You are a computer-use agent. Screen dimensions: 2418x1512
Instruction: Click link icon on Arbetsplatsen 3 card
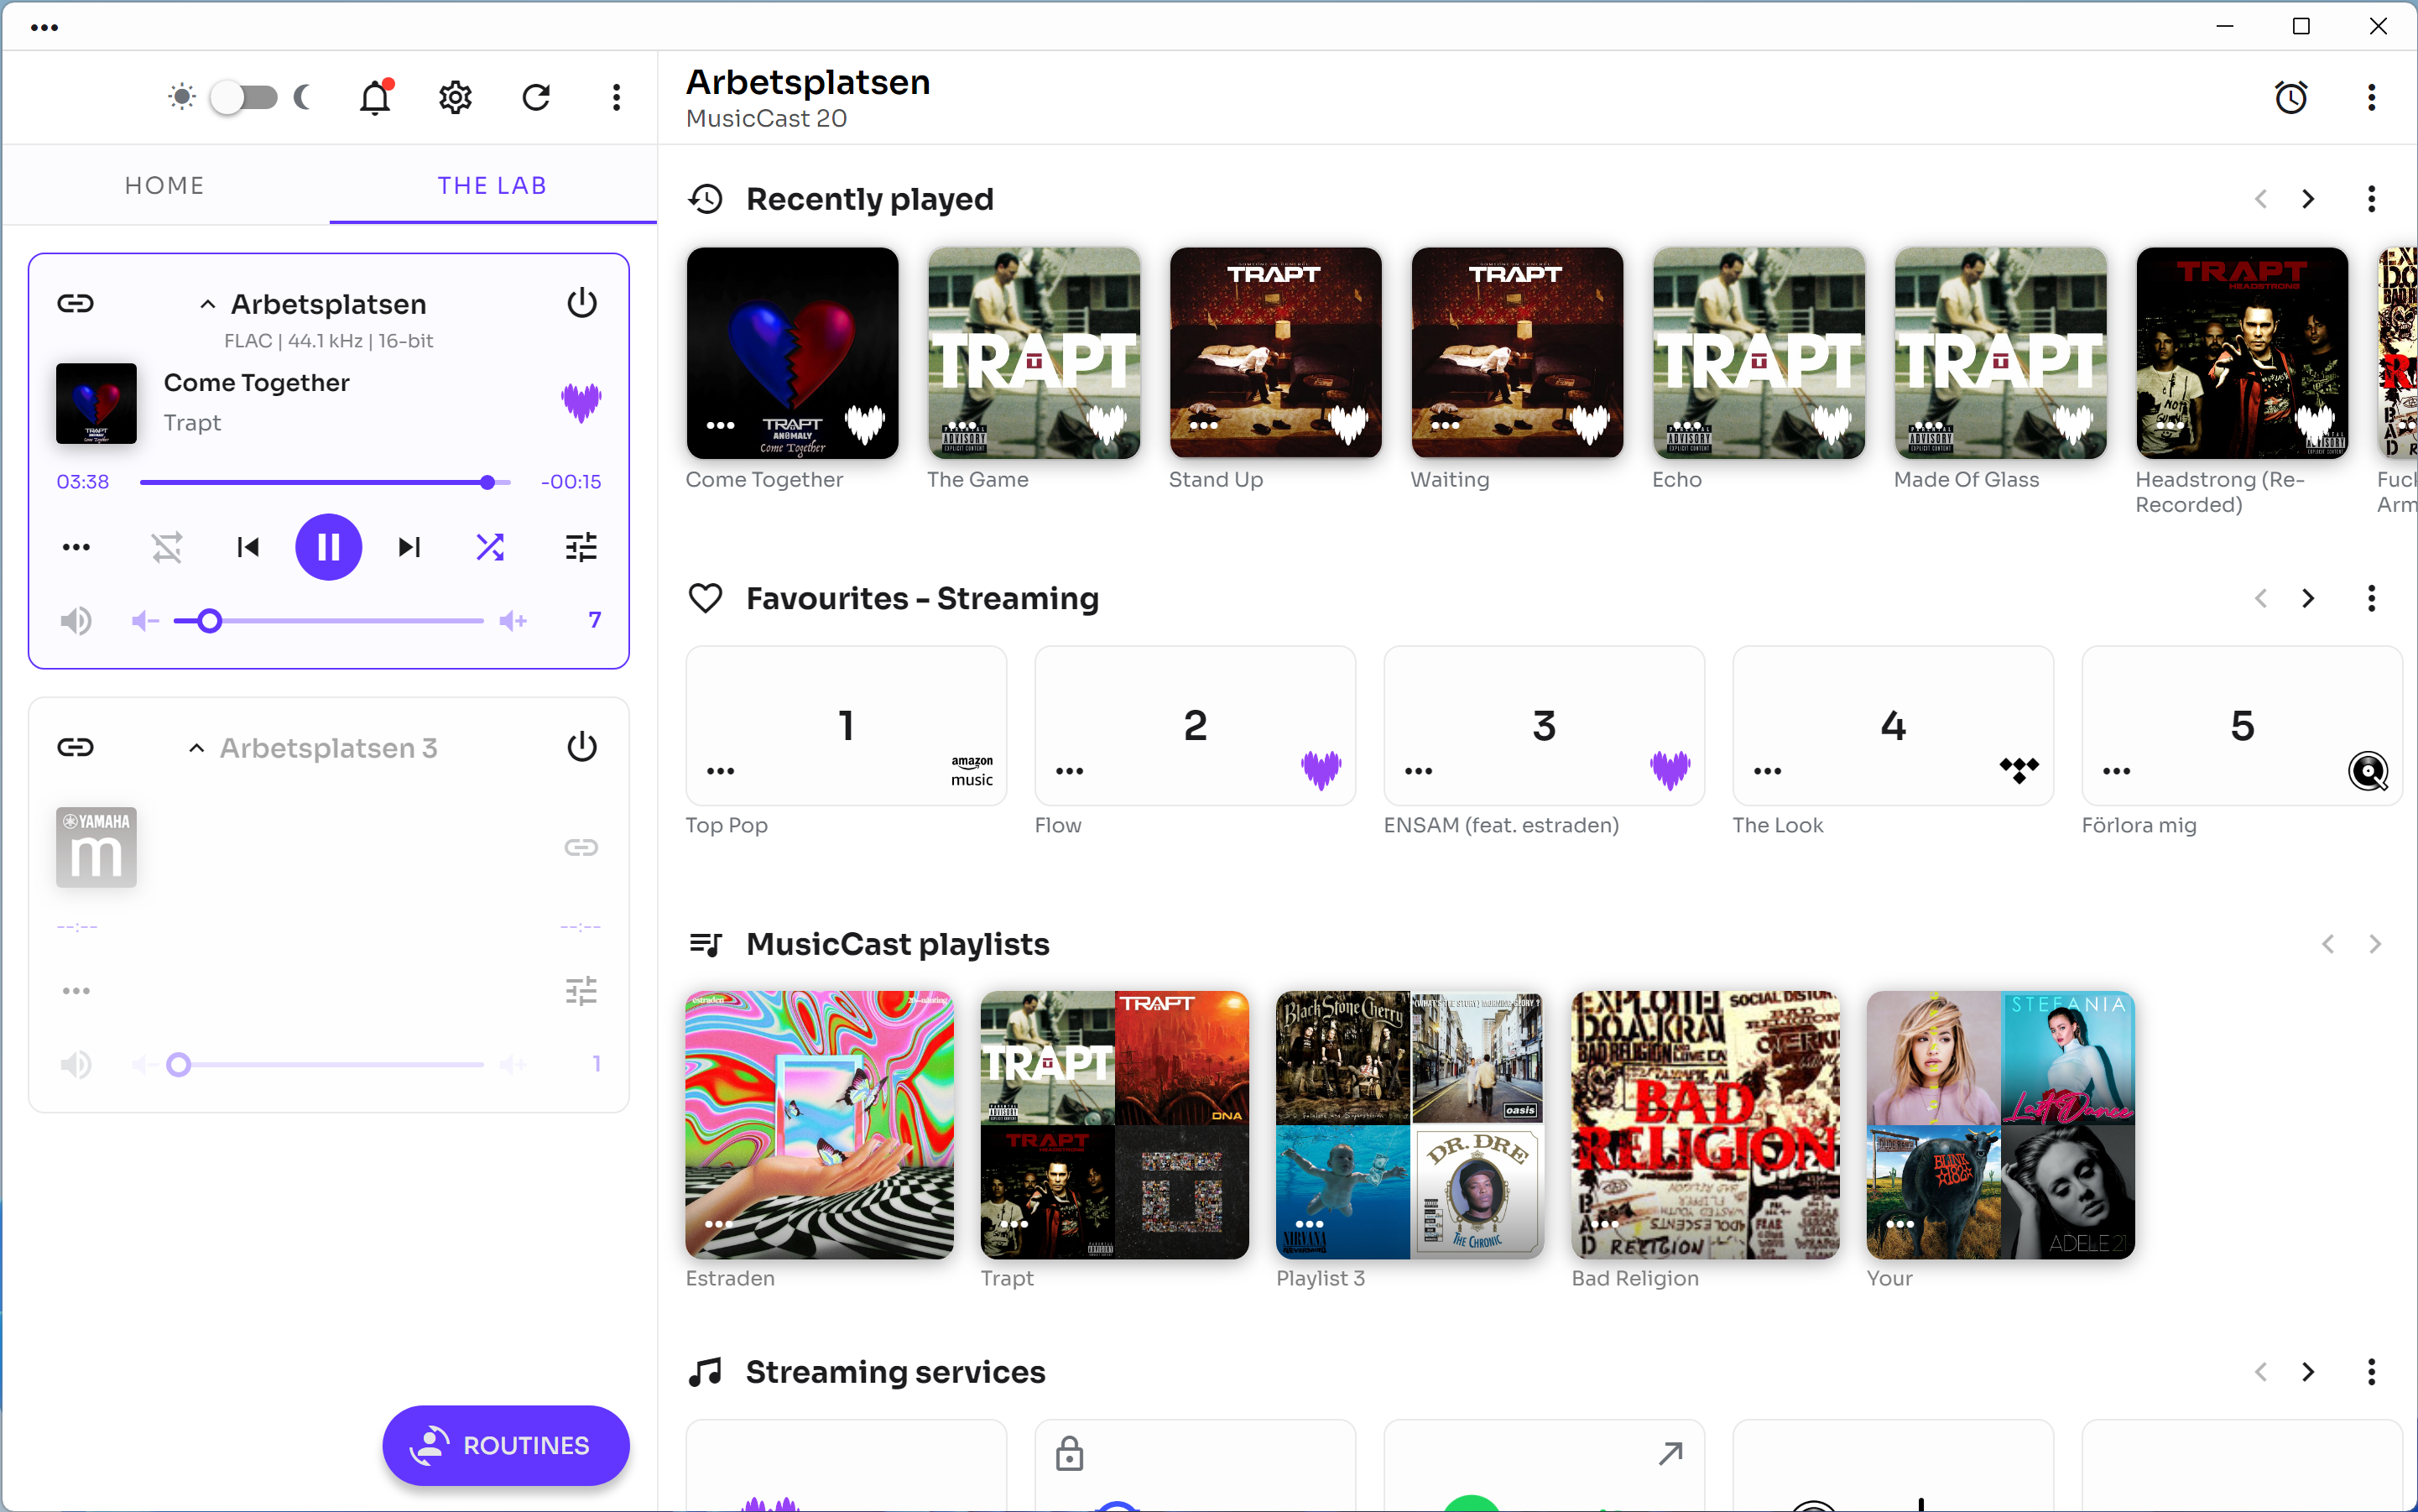coord(76,747)
